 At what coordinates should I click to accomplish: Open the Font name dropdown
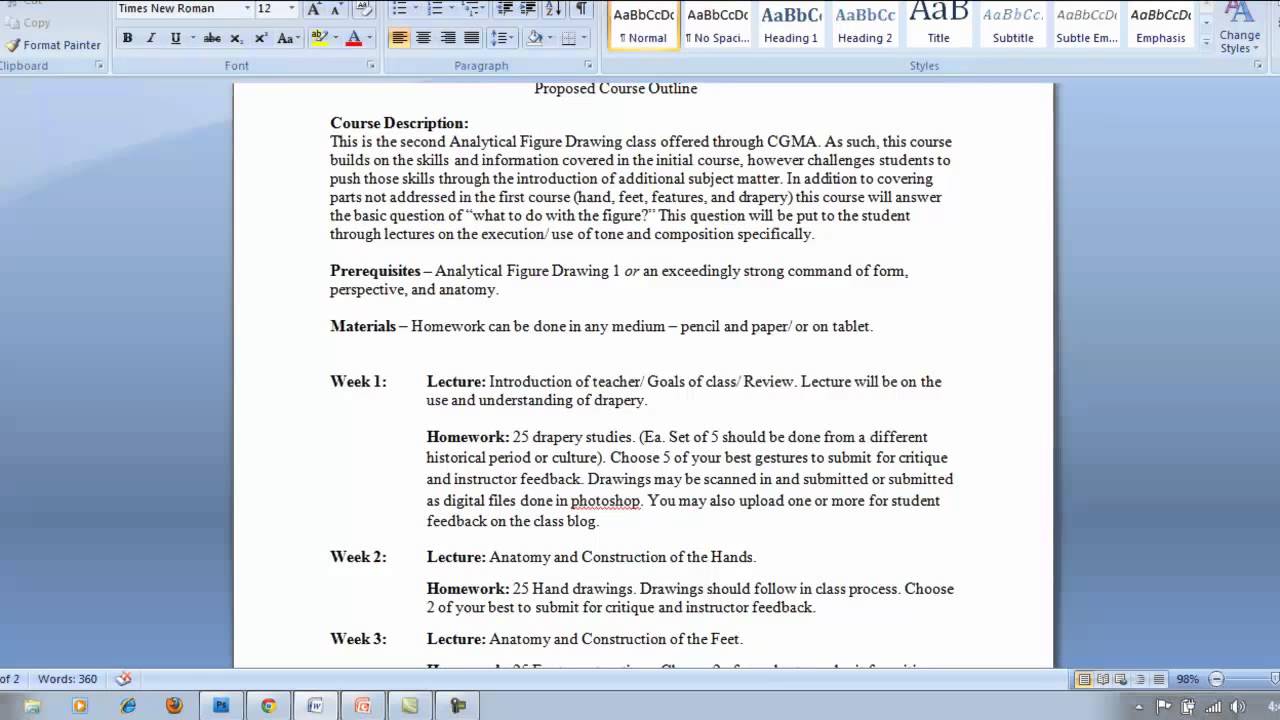247,9
